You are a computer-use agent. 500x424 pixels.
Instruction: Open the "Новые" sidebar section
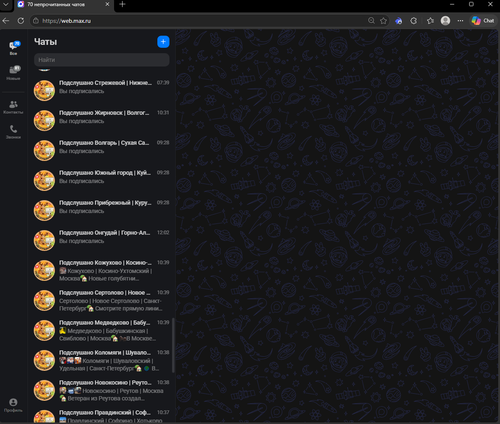pos(13,73)
